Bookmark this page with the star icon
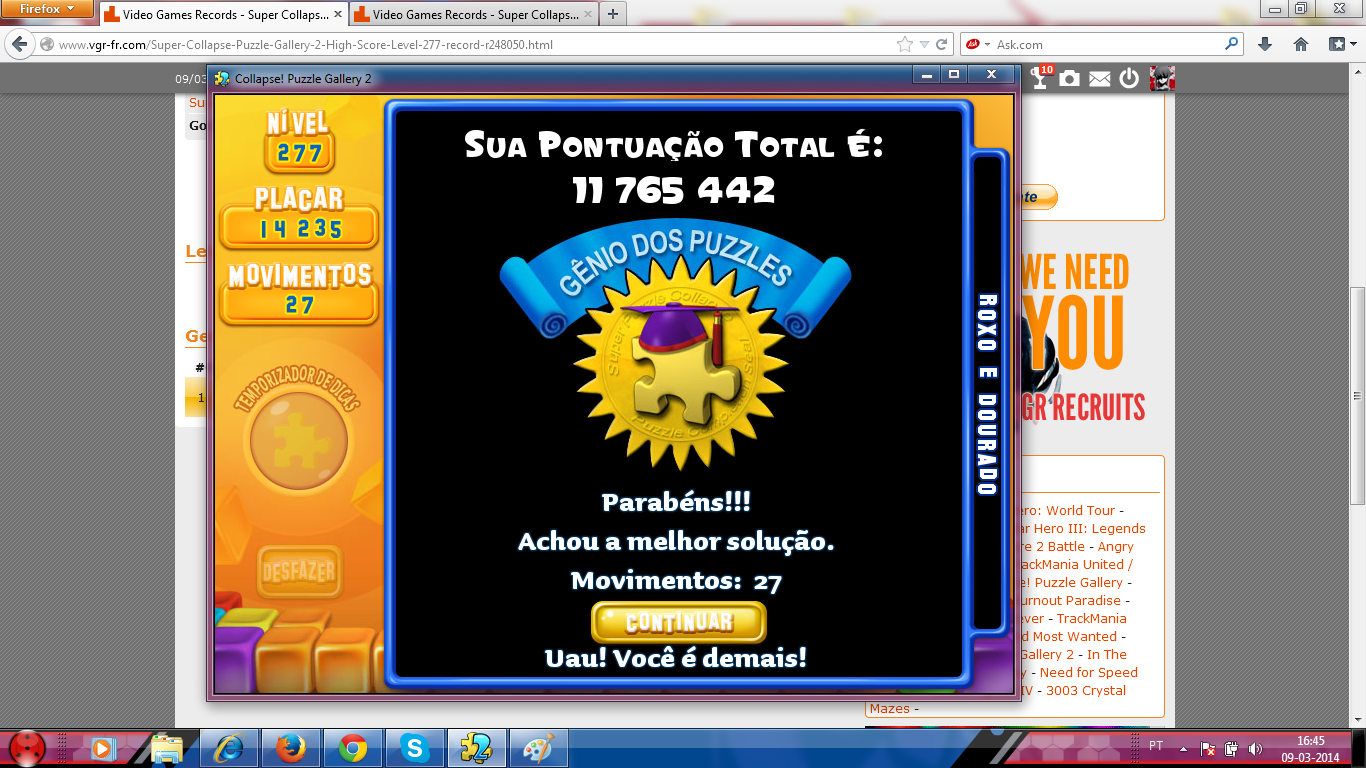 pos(905,44)
